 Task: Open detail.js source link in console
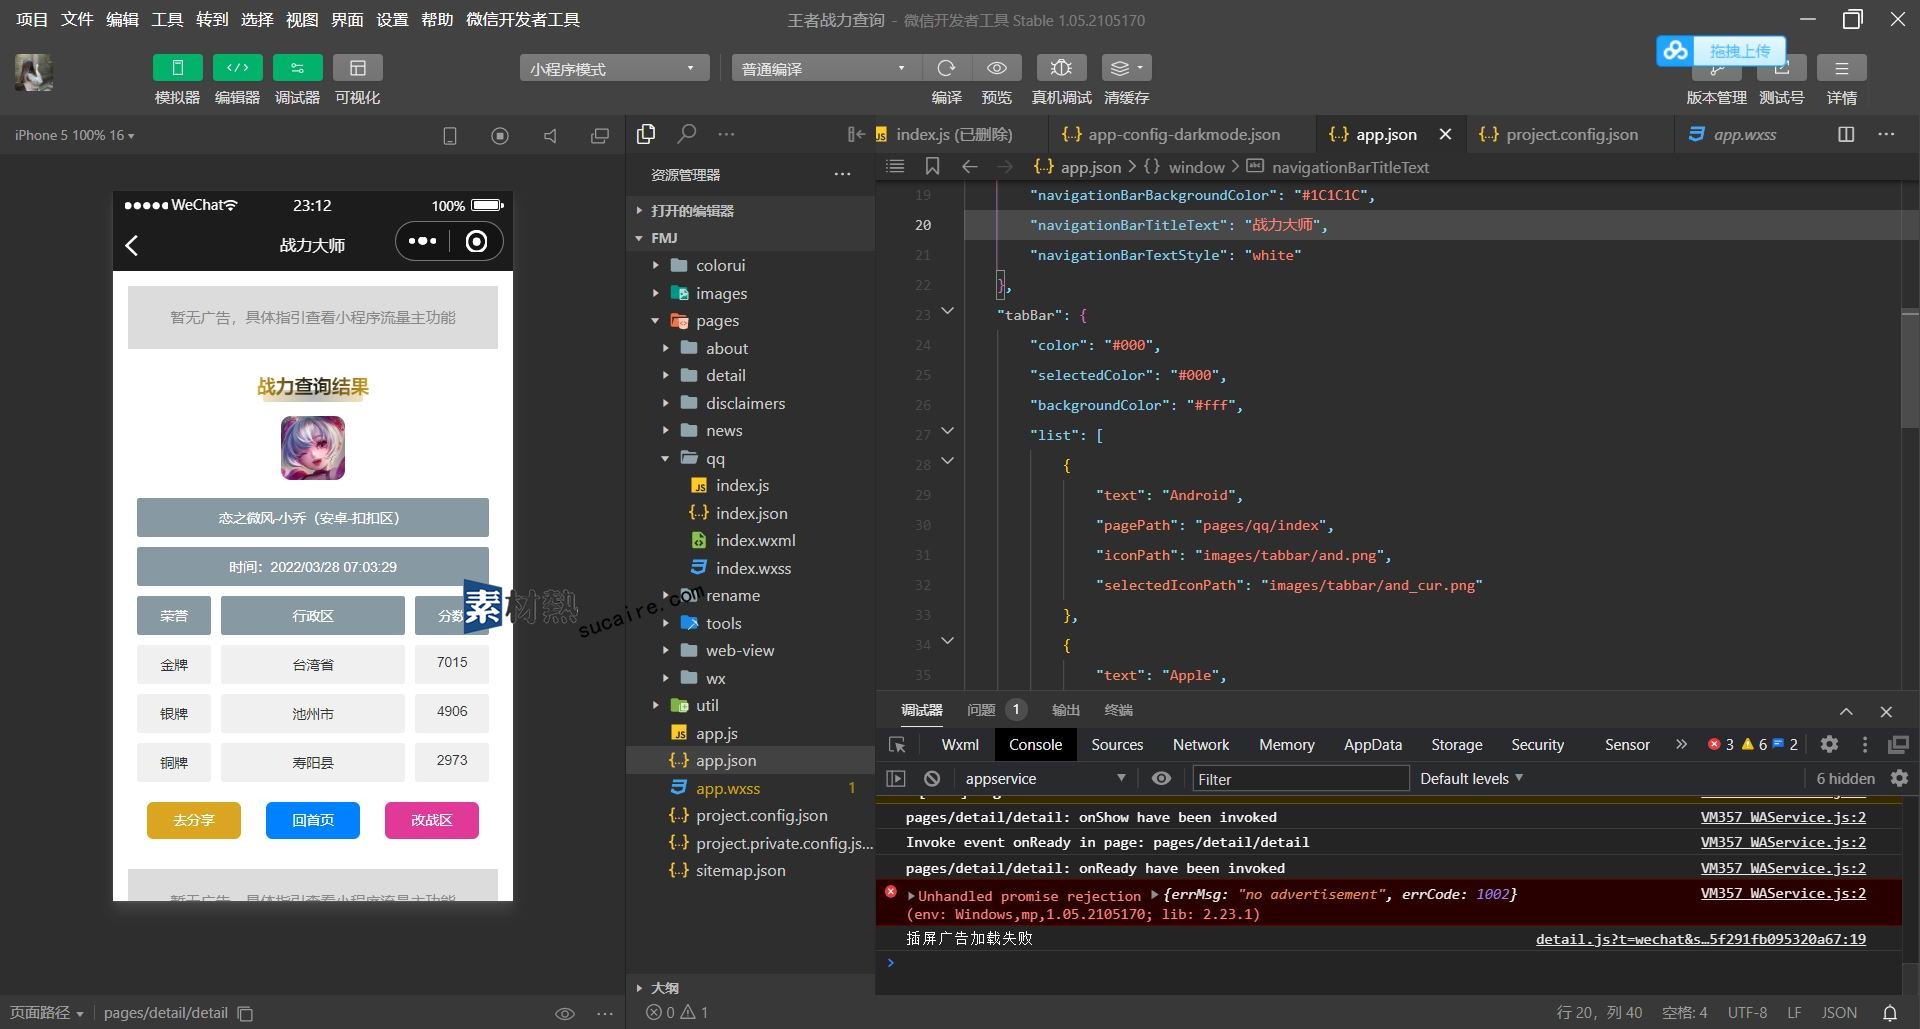(1700, 939)
